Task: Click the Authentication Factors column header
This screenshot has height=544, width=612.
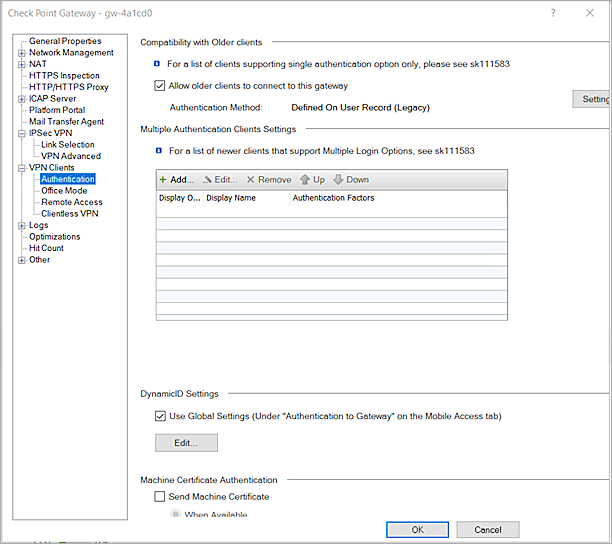Action: click(x=399, y=198)
